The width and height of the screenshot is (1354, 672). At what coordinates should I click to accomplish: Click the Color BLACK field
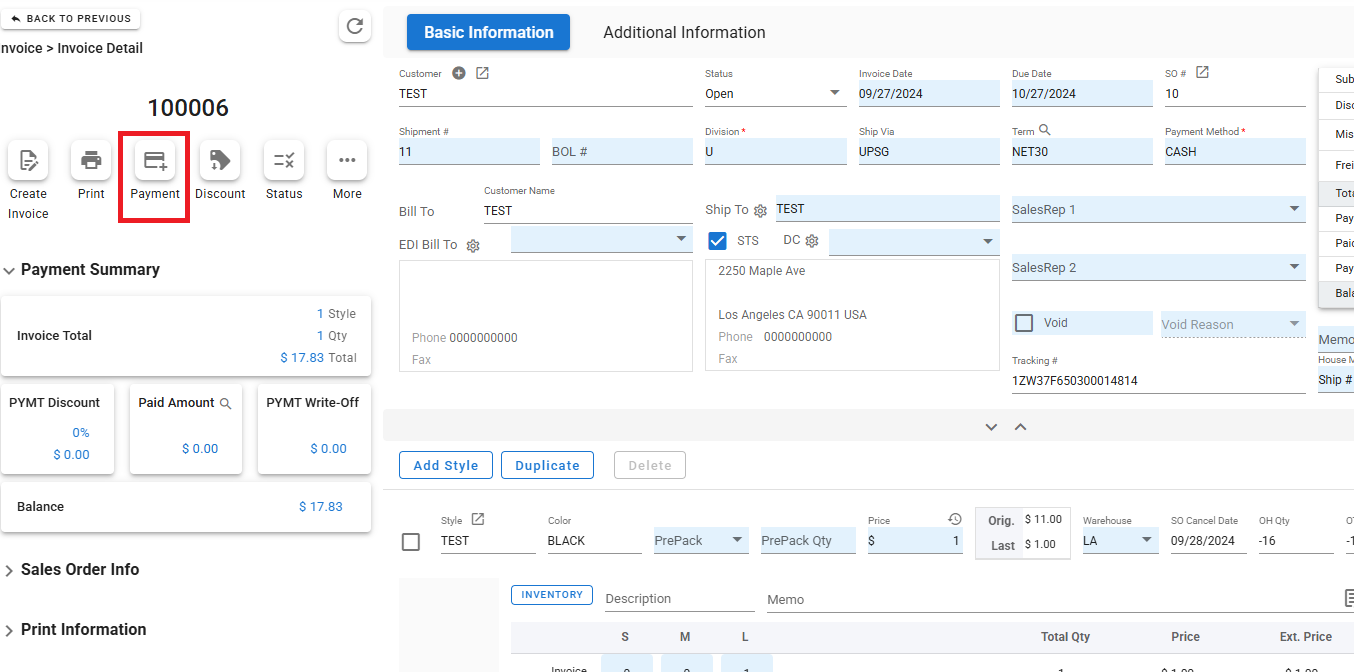594,540
